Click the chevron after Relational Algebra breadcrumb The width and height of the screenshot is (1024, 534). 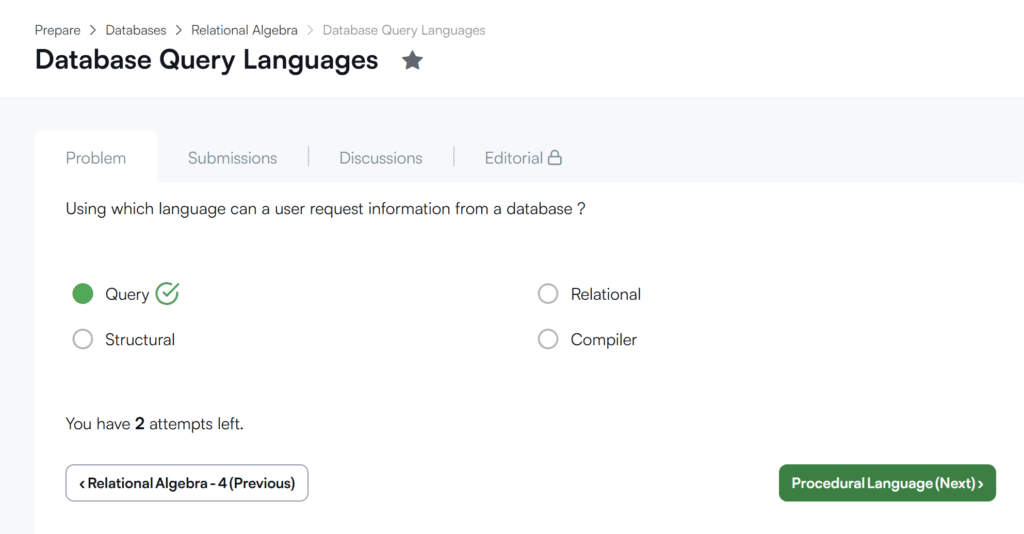click(x=310, y=30)
